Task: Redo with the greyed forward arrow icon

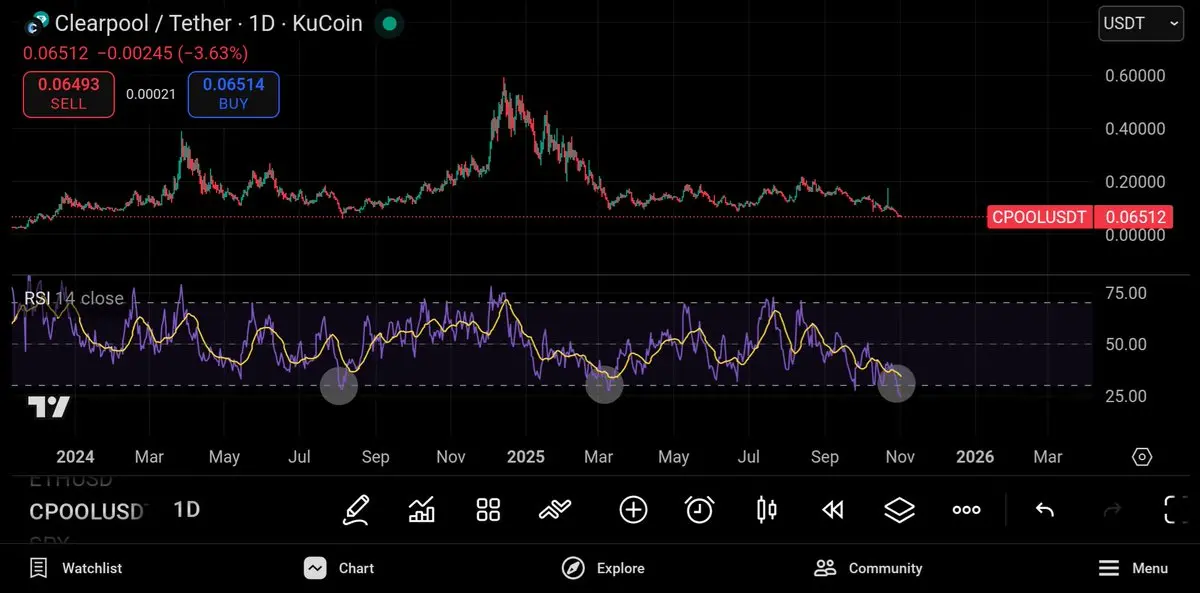Action: coord(1112,510)
